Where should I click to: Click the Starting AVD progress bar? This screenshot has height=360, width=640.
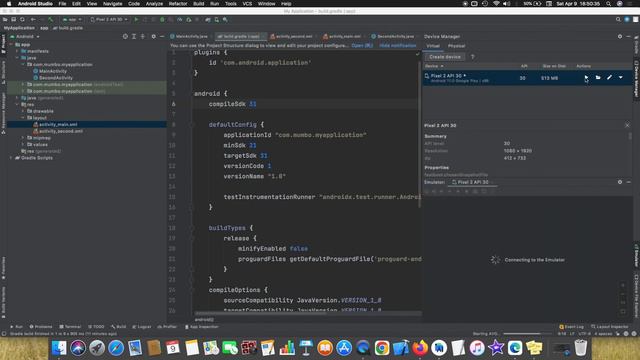(527, 333)
